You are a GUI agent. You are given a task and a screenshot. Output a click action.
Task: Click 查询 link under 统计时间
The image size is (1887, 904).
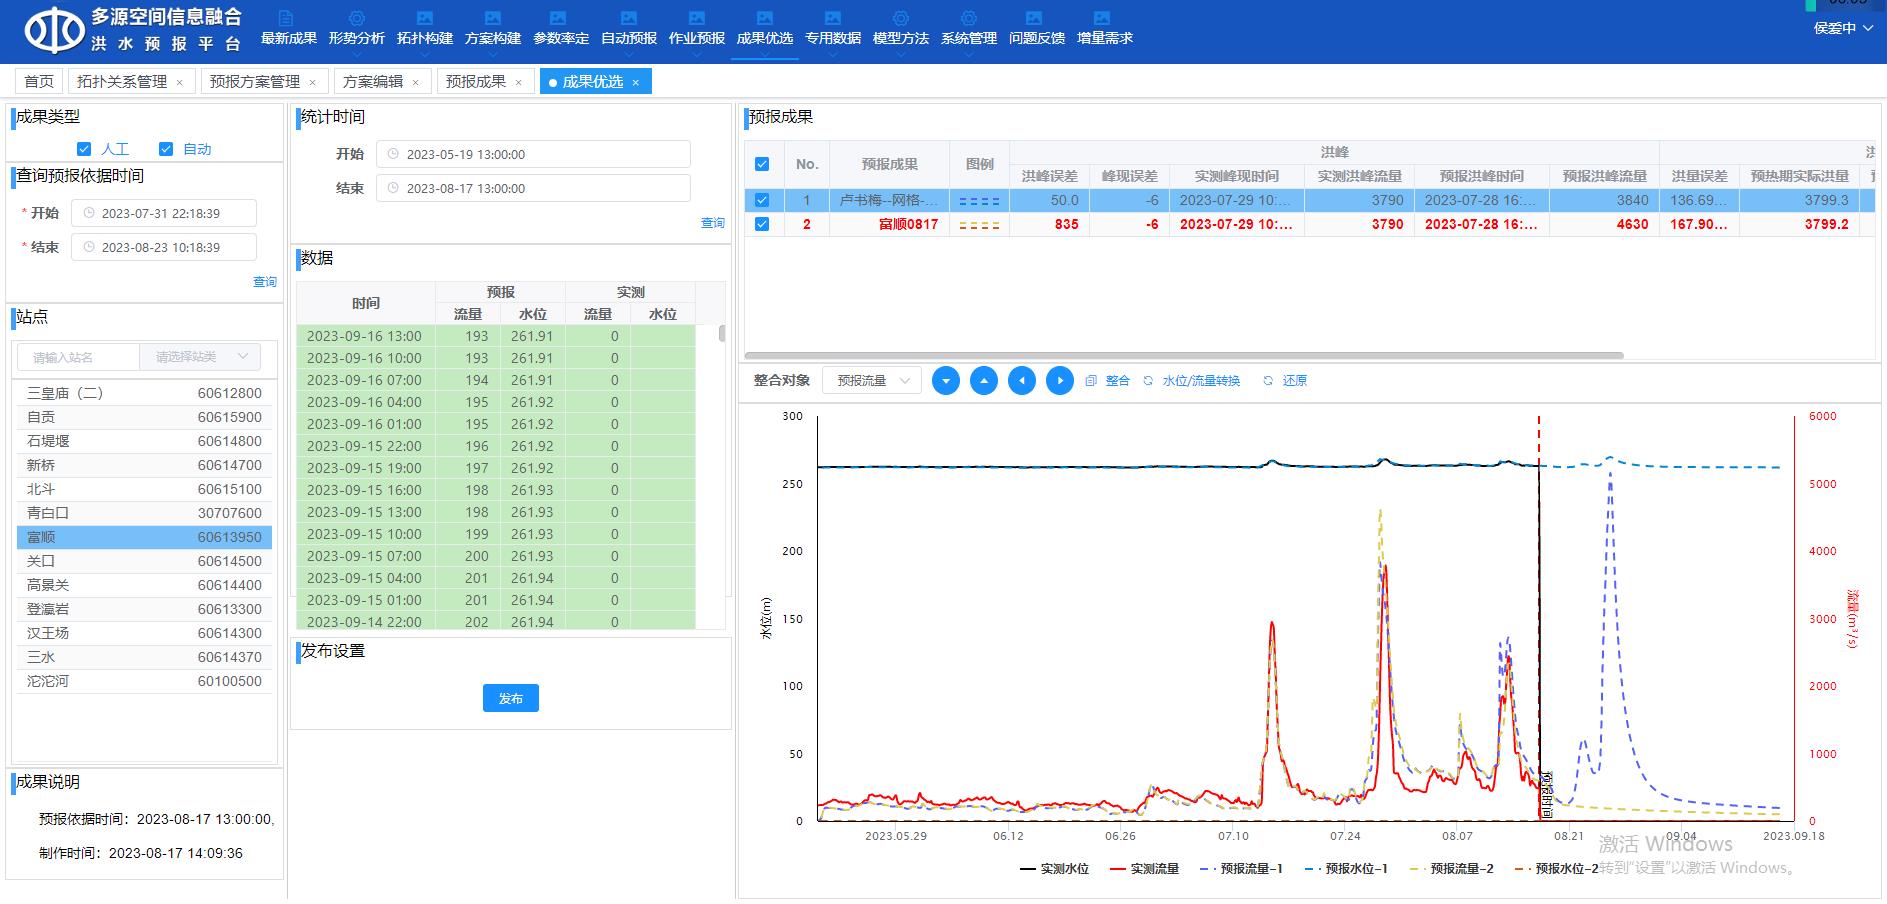[x=712, y=223]
